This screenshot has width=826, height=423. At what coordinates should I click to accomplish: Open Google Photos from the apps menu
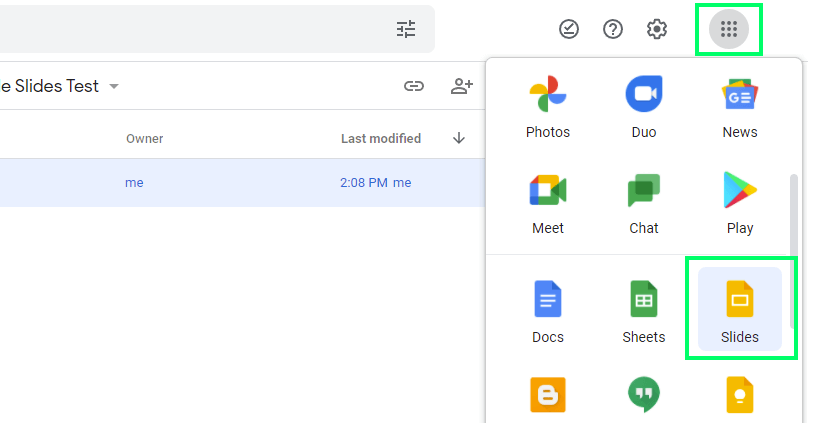point(547,107)
